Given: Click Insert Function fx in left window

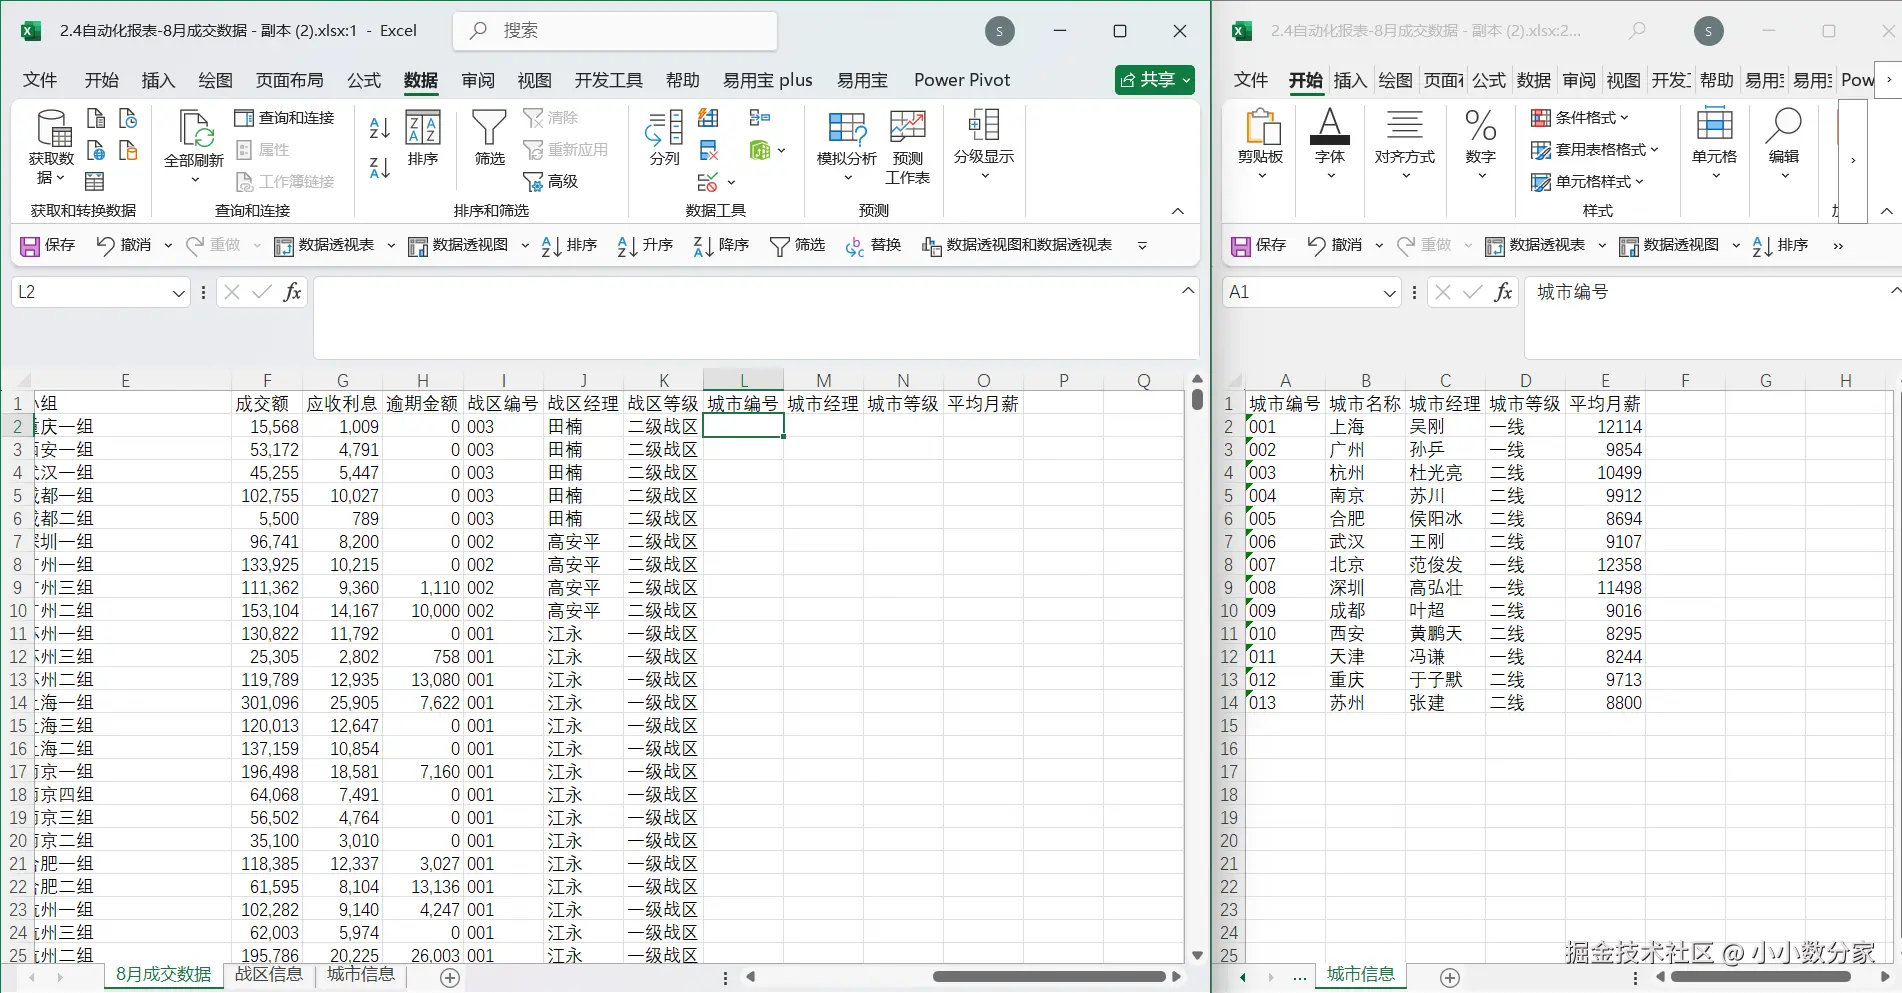Looking at the screenshot, I should tap(292, 292).
